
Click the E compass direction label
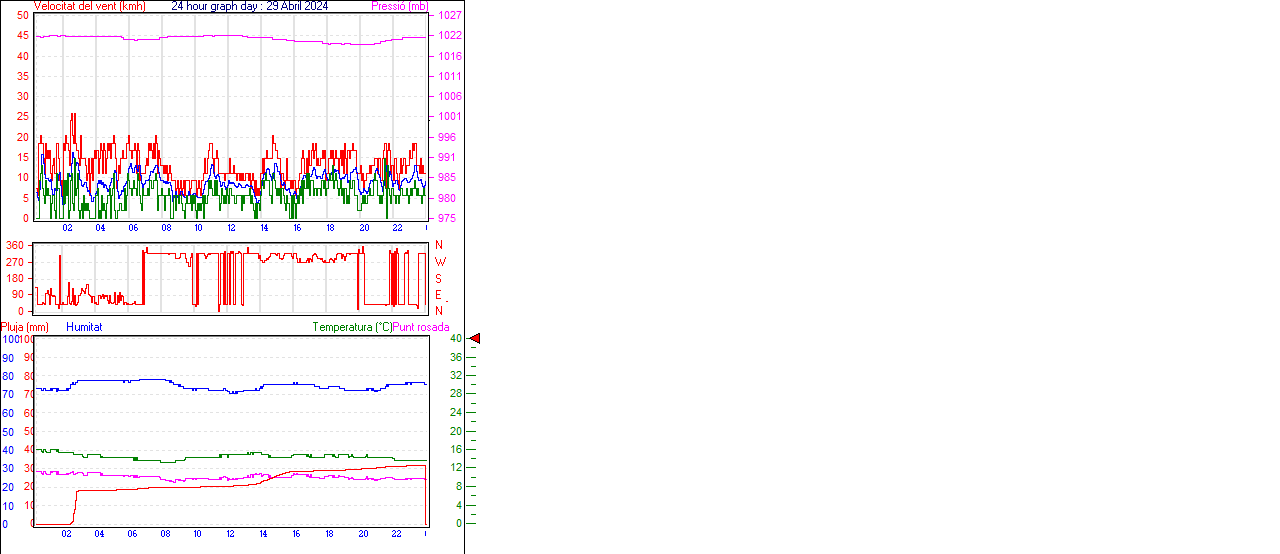(x=438, y=295)
